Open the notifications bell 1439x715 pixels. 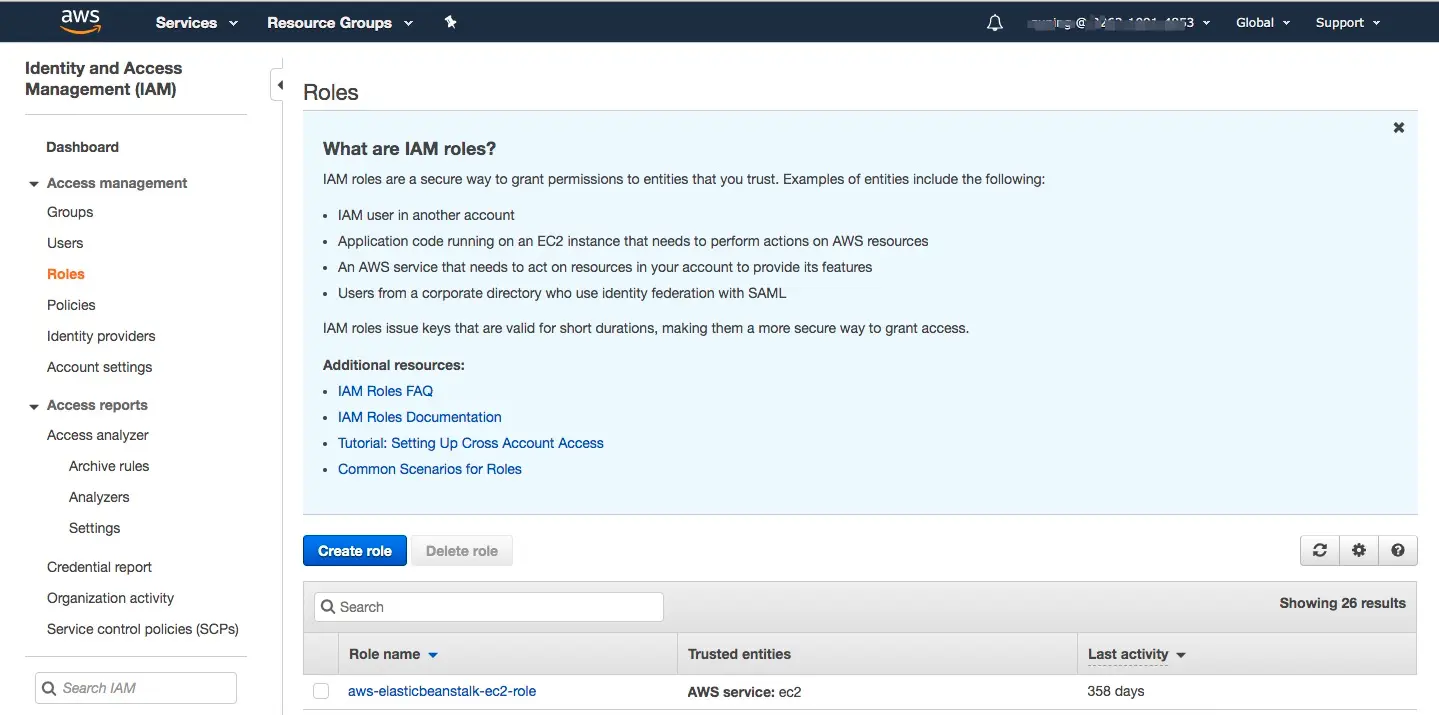[x=994, y=23]
